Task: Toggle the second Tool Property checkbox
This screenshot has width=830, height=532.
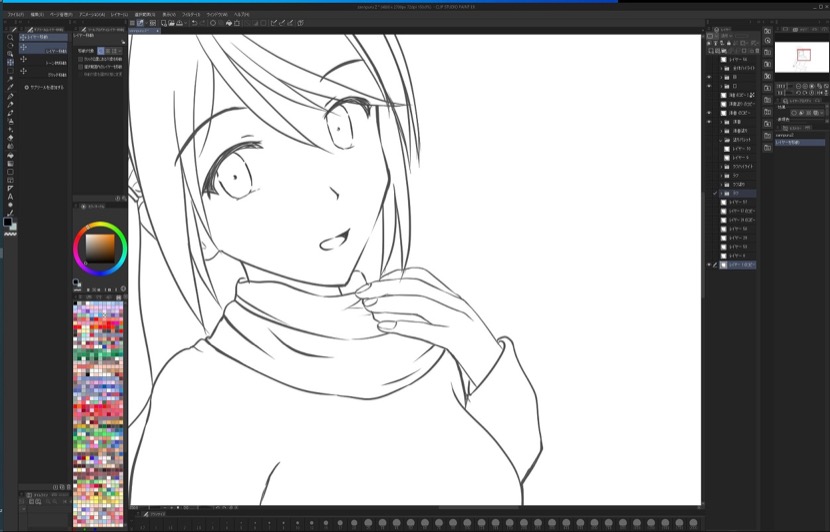Action: click(x=80, y=67)
